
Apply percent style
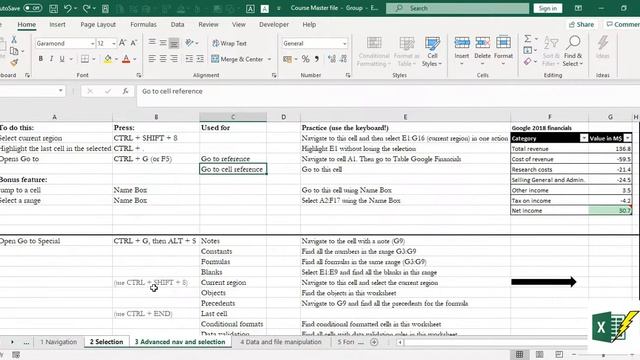pos(305,59)
